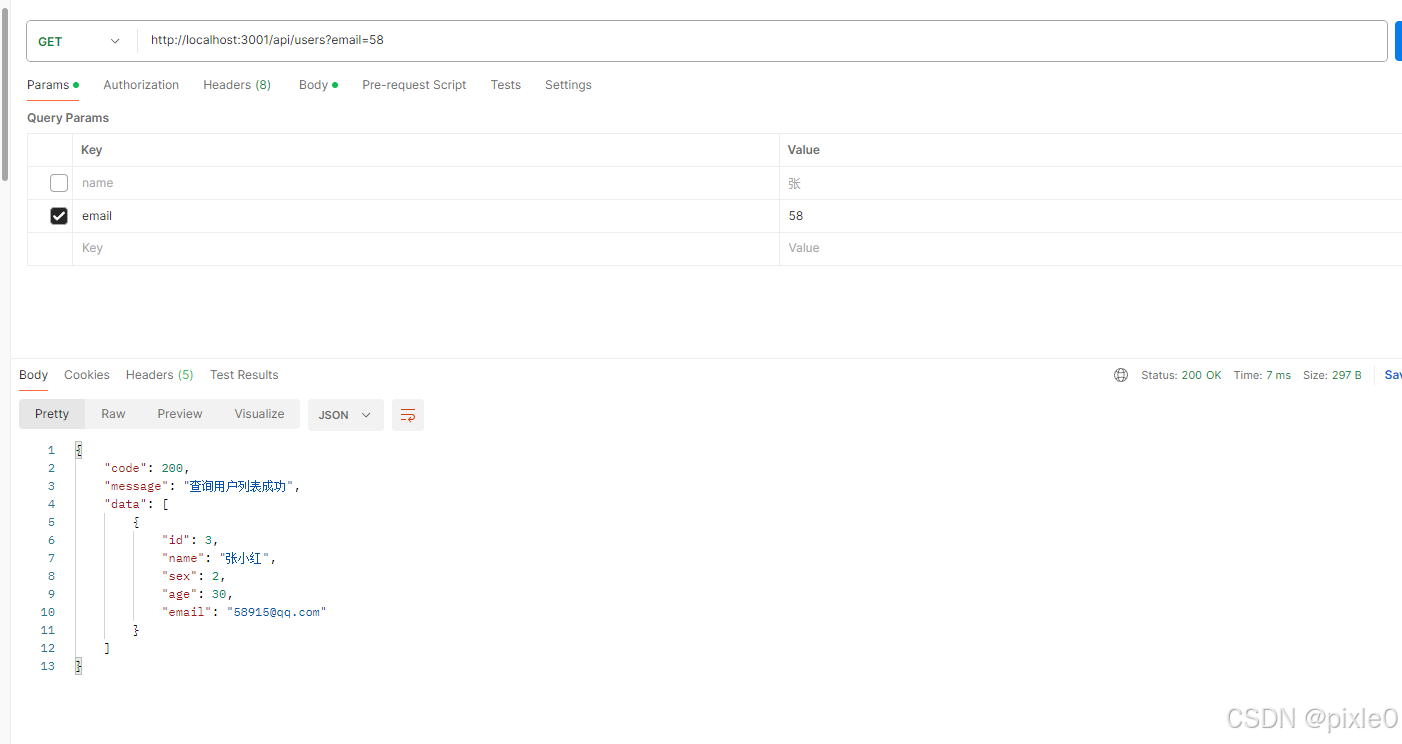Open the Test Results tab
This screenshot has height=744, width=1402.
[244, 375]
